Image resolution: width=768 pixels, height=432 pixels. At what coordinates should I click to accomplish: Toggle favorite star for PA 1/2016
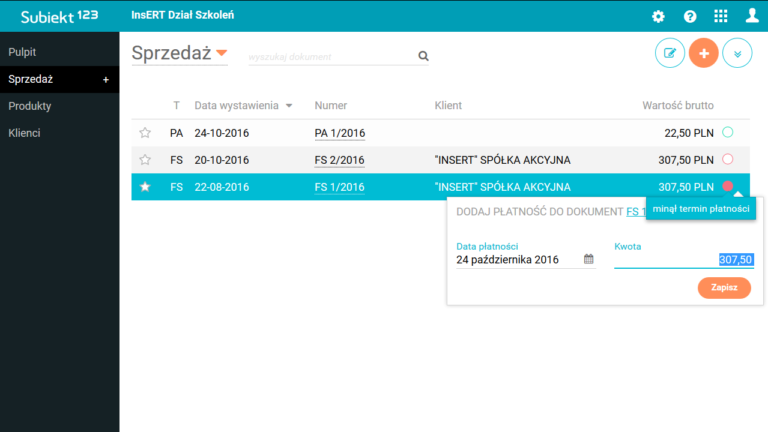click(x=145, y=133)
